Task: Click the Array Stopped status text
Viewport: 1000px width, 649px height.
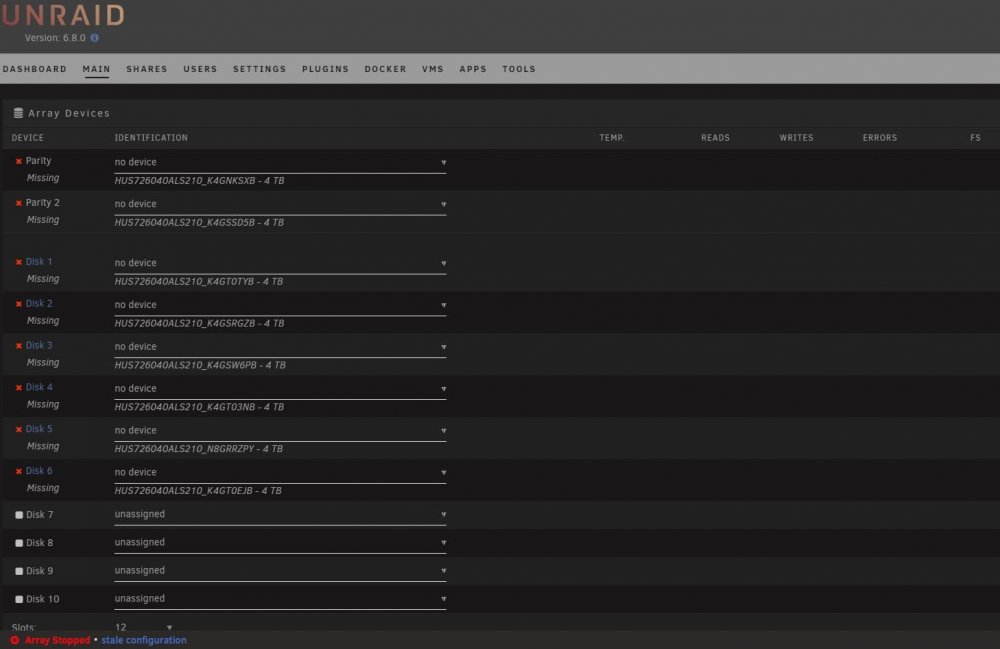Action: (x=57, y=640)
